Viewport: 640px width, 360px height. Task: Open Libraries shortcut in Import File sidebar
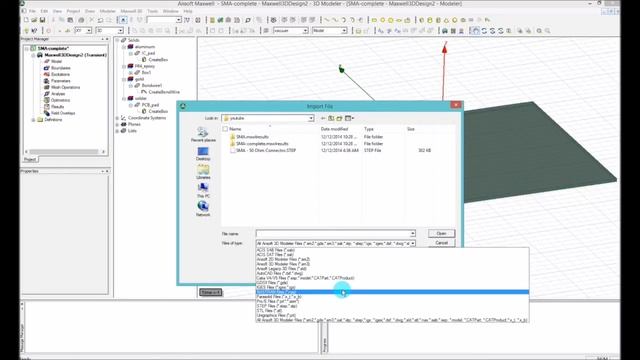[x=203, y=172]
